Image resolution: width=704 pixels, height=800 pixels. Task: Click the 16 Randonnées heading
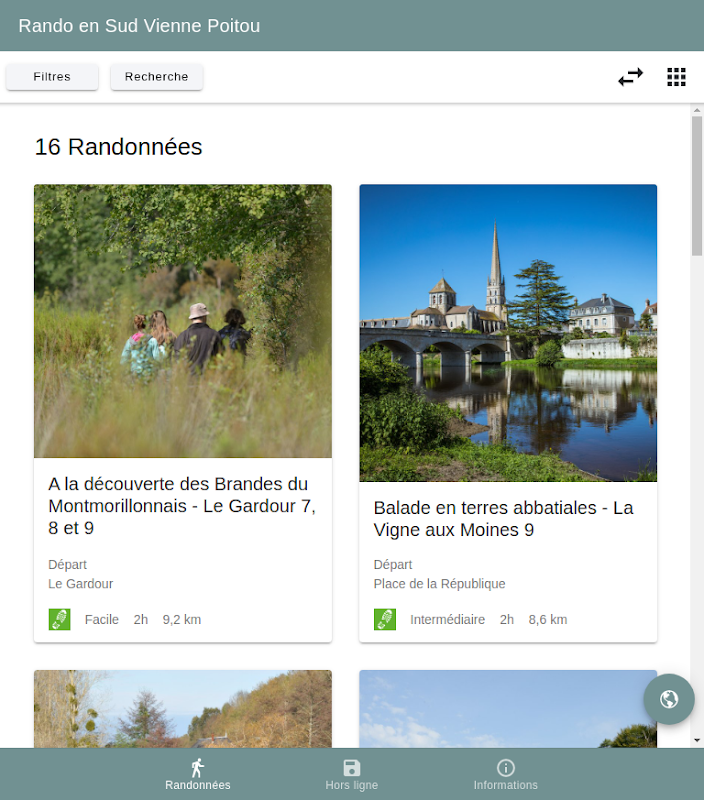[x=118, y=147]
